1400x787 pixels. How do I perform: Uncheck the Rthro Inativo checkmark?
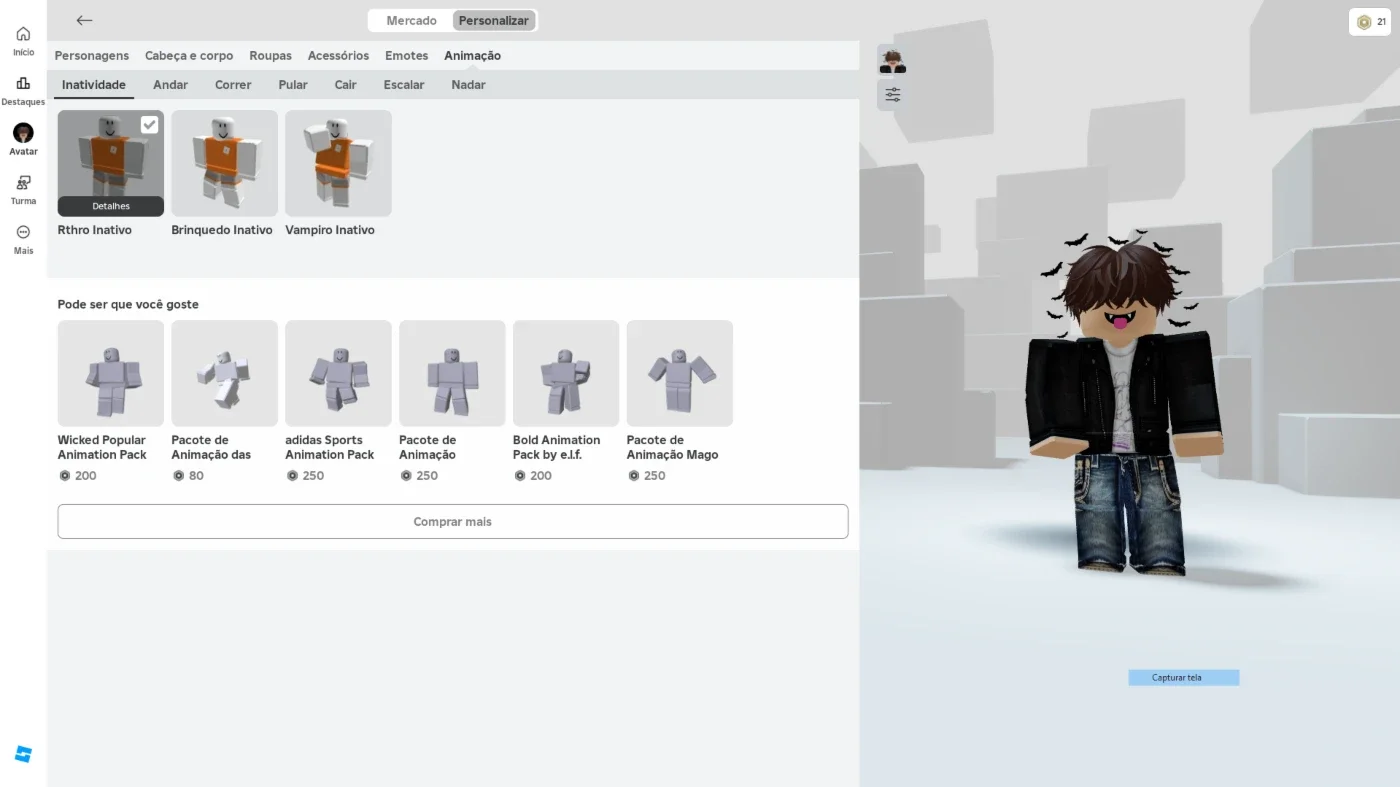(x=149, y=124)
